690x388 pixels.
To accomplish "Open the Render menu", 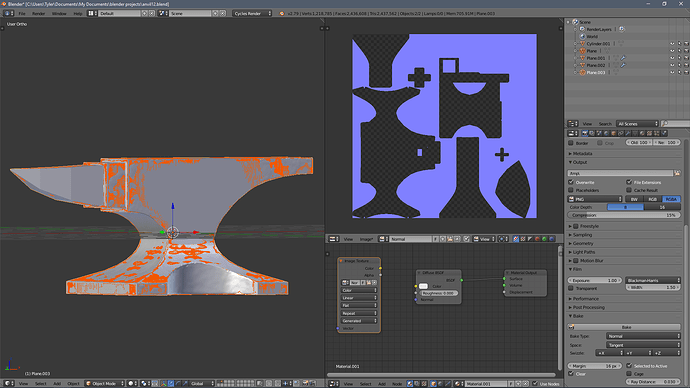I will [x=38, y=13].
